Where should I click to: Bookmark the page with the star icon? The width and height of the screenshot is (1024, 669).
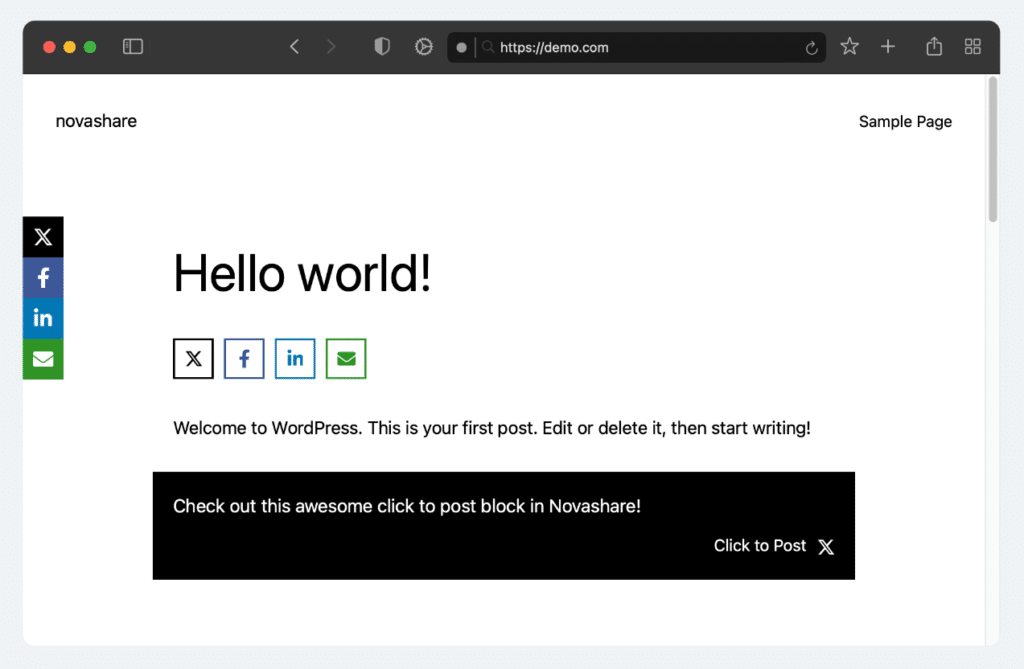click(x=848, y=46)
